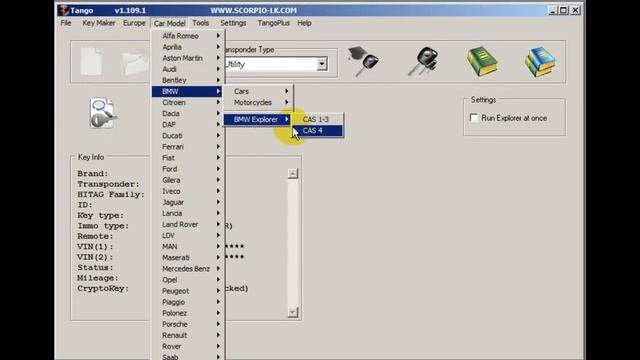This screenshot has height=360, width=640.
Task: Expand LDV in car list
Action: coord(188,236)
